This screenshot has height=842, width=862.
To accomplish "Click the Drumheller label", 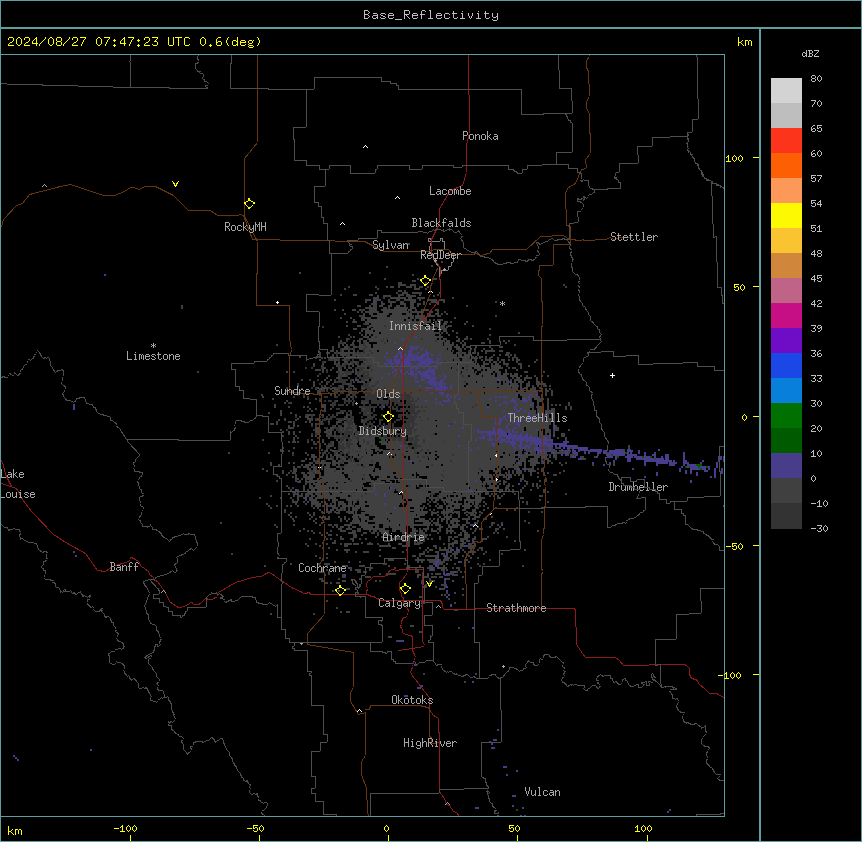I will pos(638,487).
